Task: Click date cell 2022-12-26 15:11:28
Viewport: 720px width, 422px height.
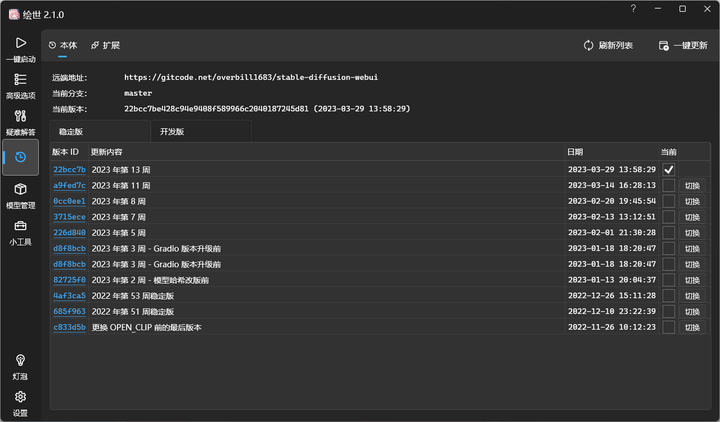Action: (612, 296)
